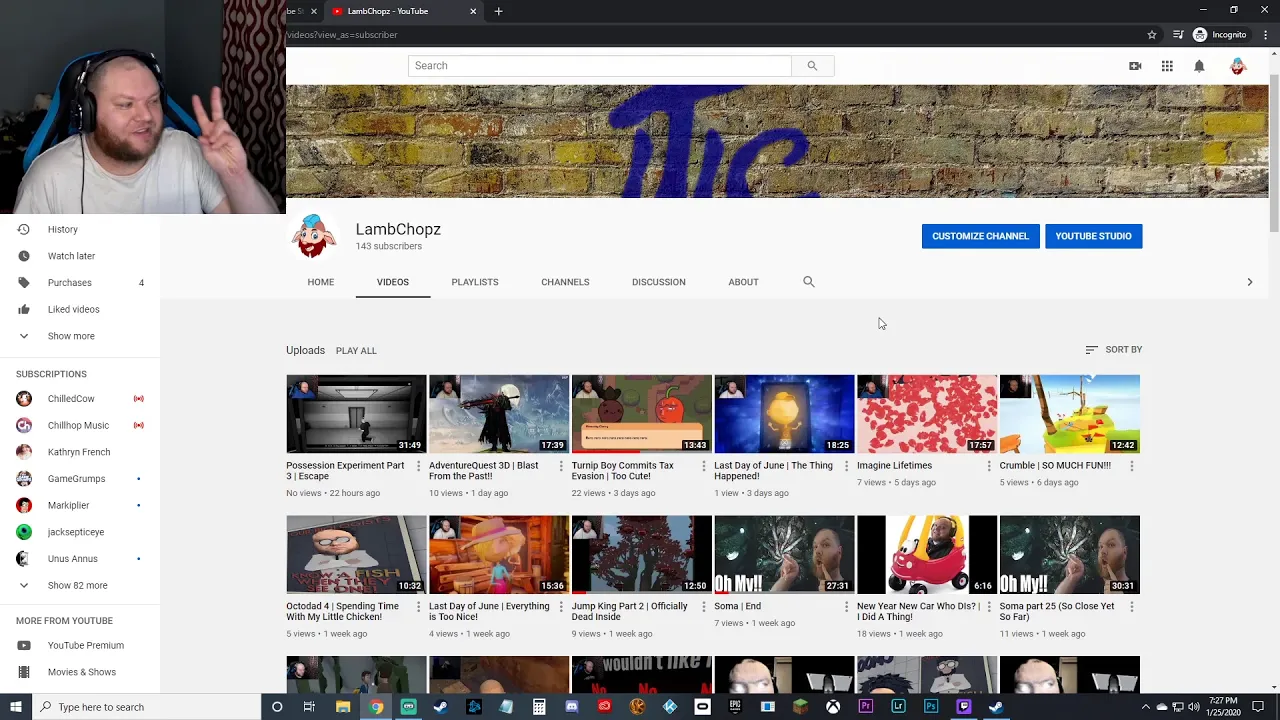Switch to the Channels tab
This screenshot has height=720, width=1280.
pos(565,282)
